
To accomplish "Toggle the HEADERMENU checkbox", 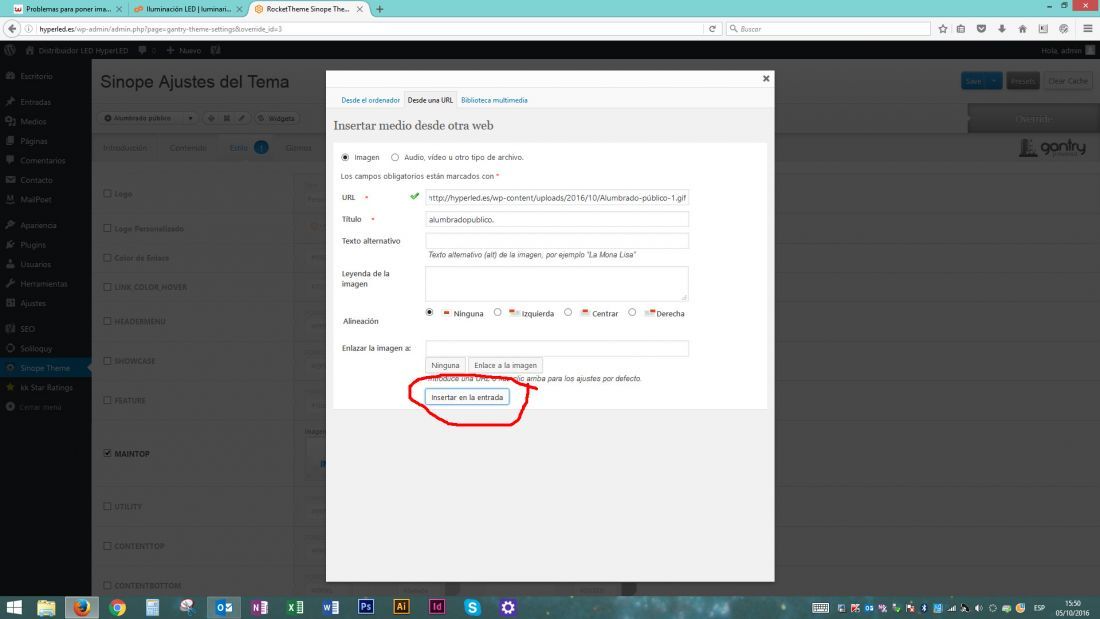I will 107,321.
